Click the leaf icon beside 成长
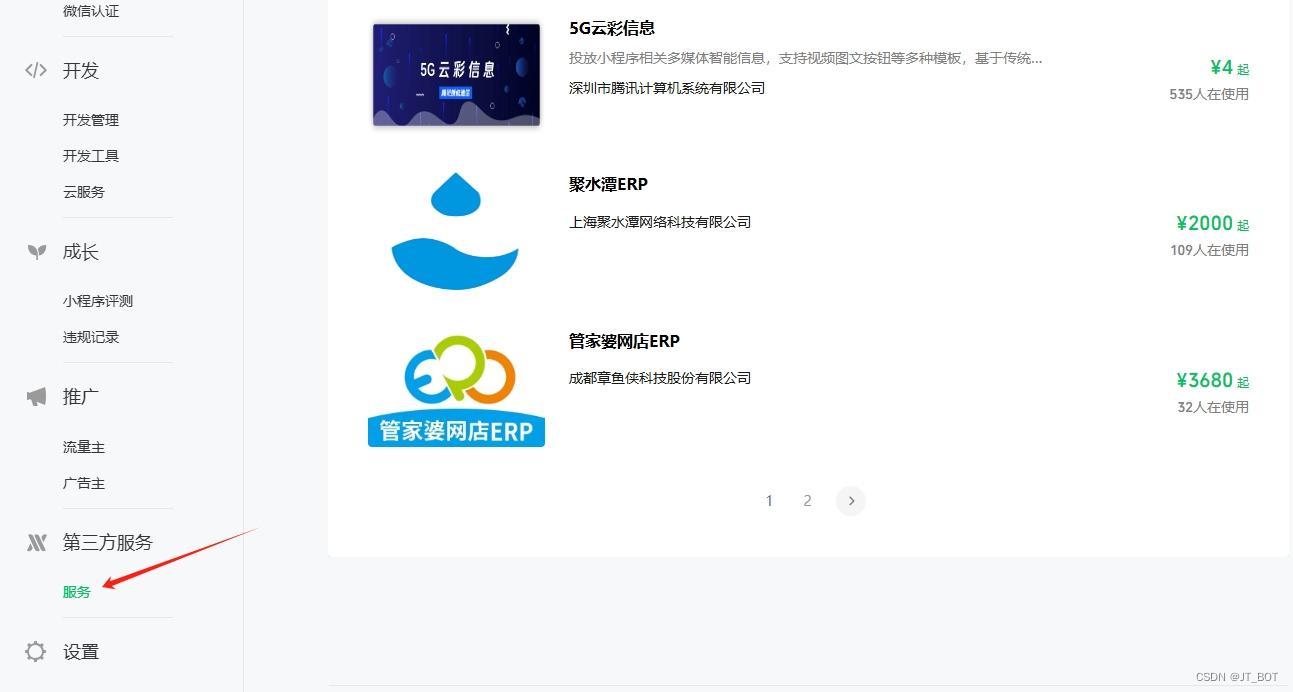1293x692 pixels. tap(36, 252)
